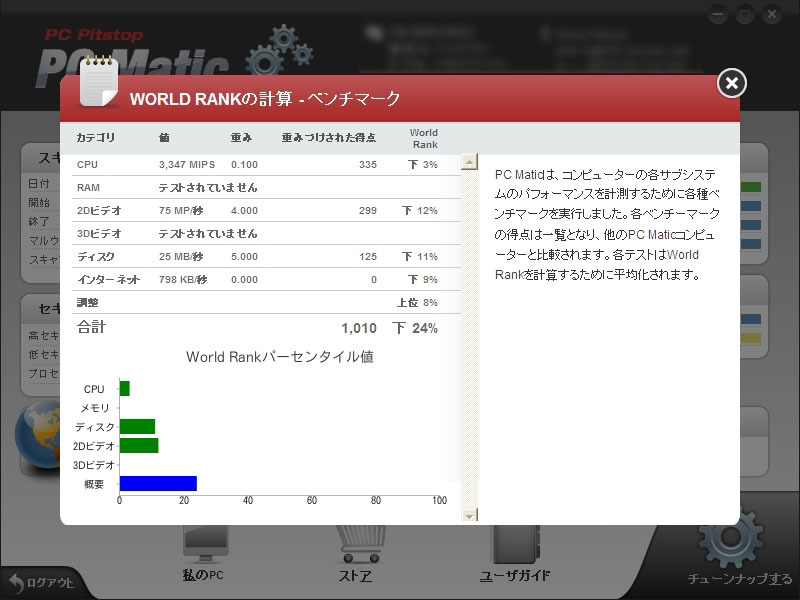This screenshot has width=800, height=600.
Task: Select the インターネット row label
Action: coord(109,280)
